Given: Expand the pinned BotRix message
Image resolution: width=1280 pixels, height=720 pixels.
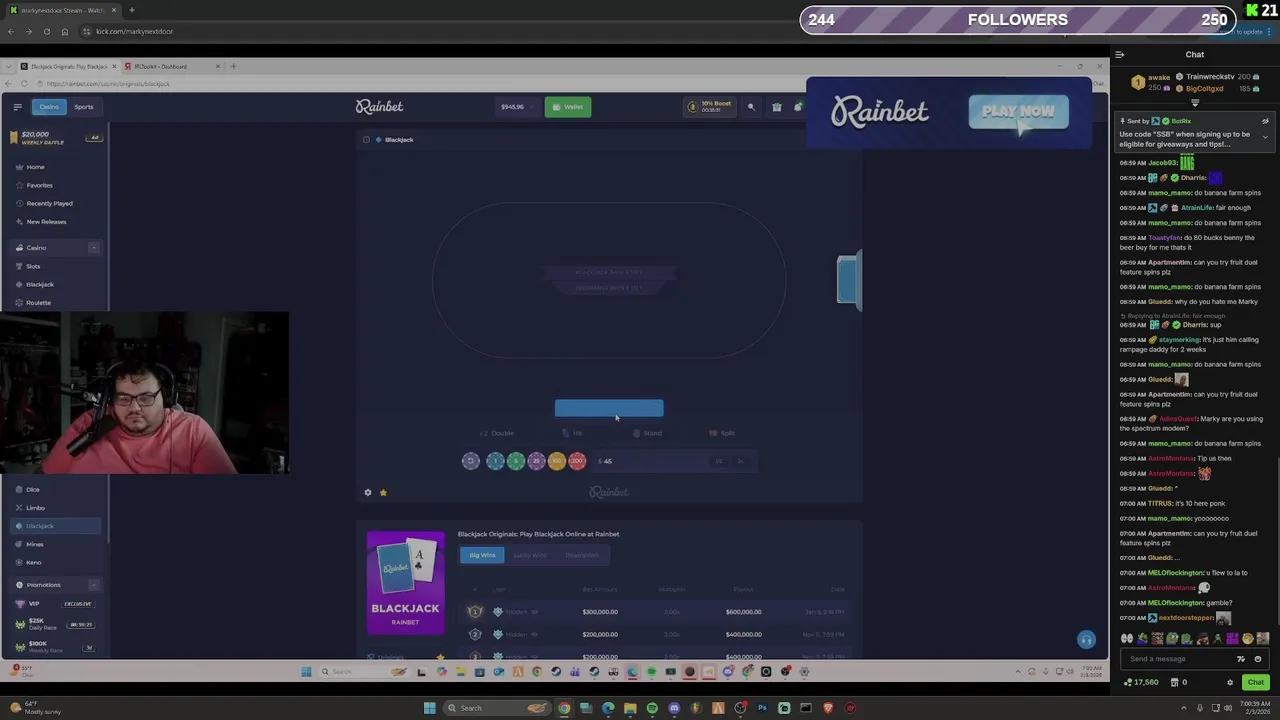Looking at the screenshot, I should point(1265,137).
